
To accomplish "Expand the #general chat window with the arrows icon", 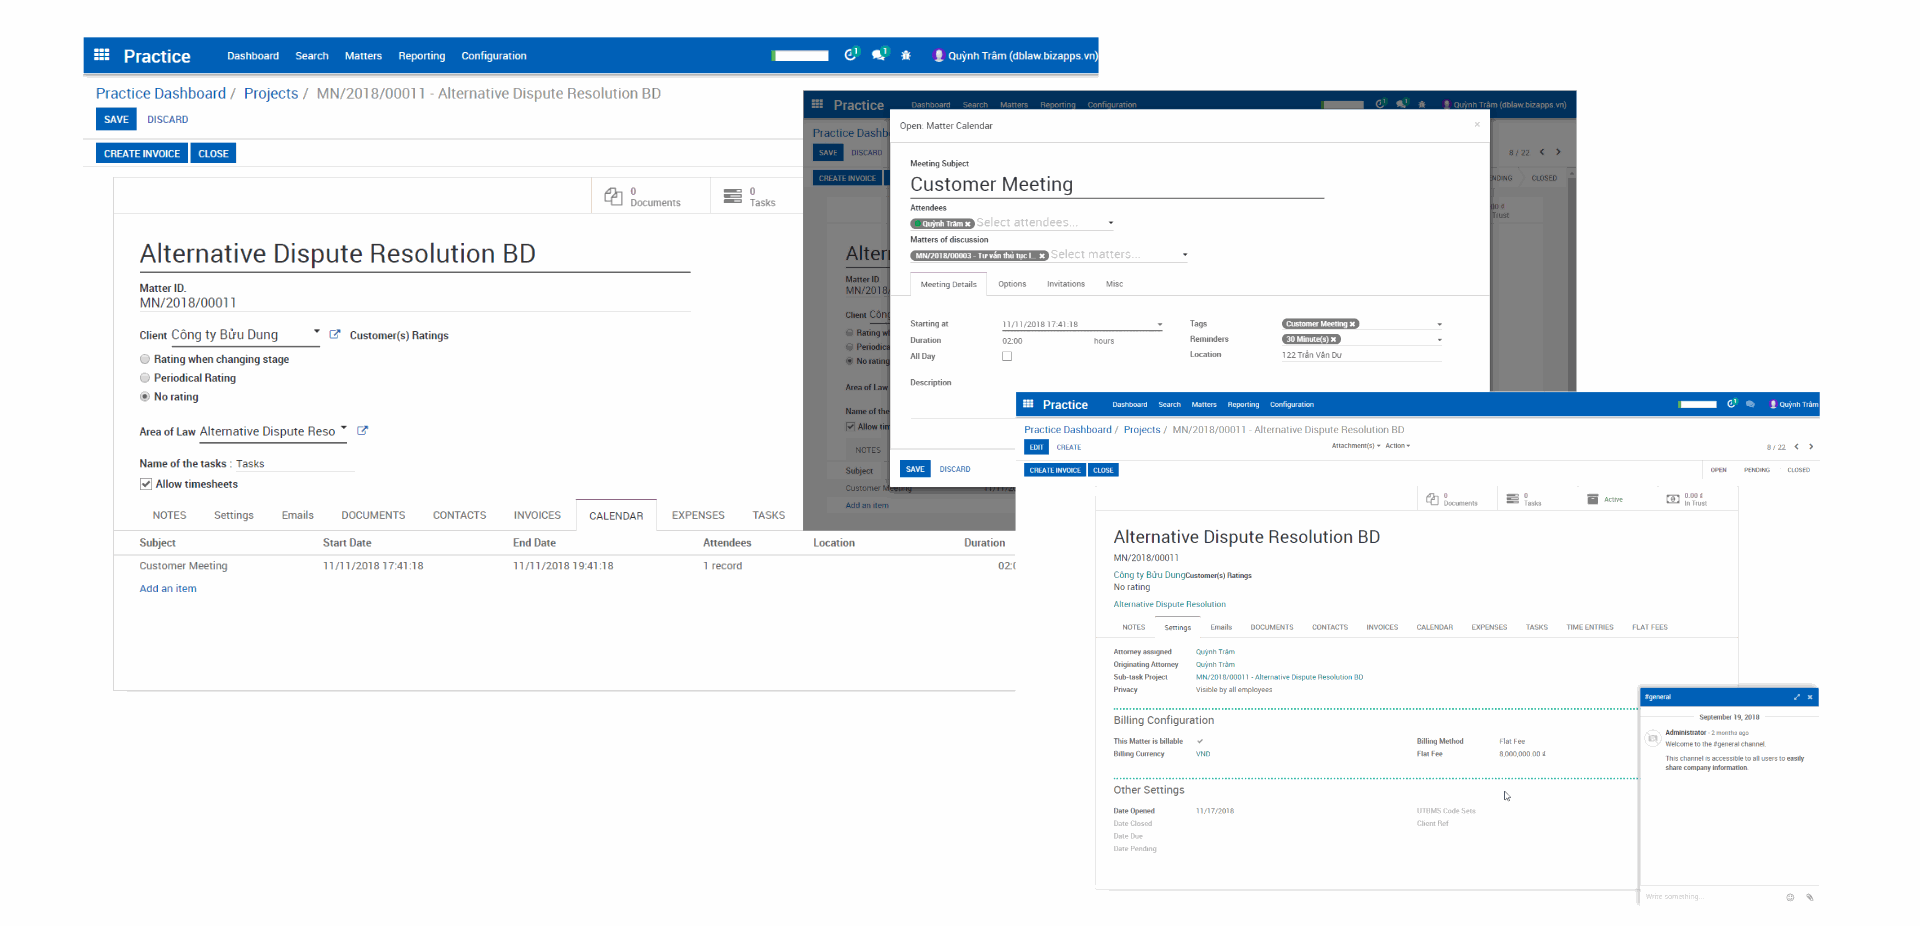I will pos(1796,697).
